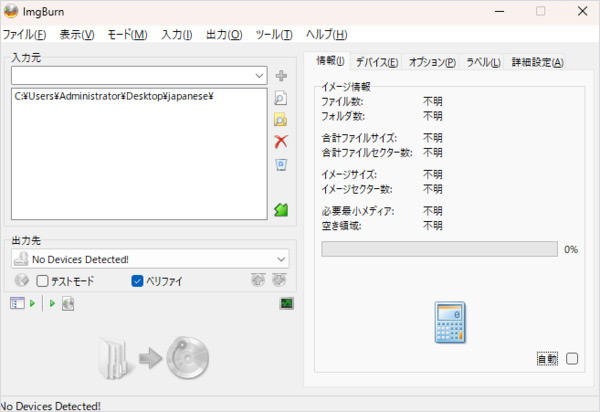Close the ImgBurn window
The height and width of the screenshot is (412, 600).
pos(582,11)
